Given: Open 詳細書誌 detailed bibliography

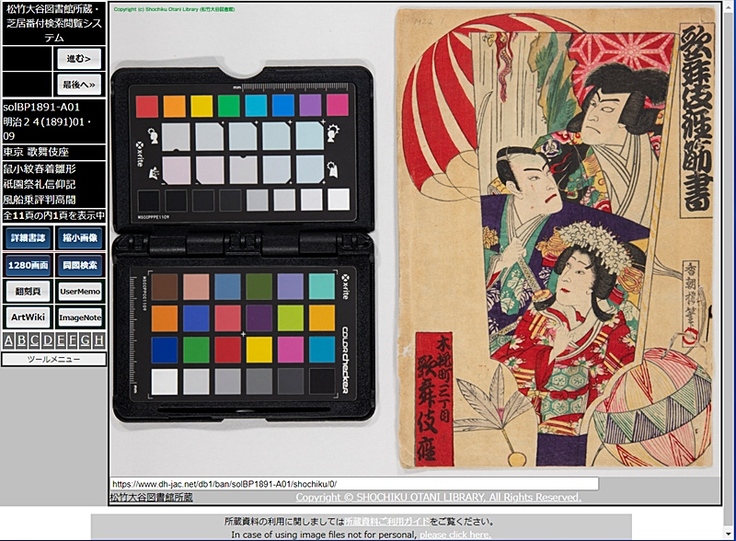Looking at the screenshot, I should [x=28, y=238].
